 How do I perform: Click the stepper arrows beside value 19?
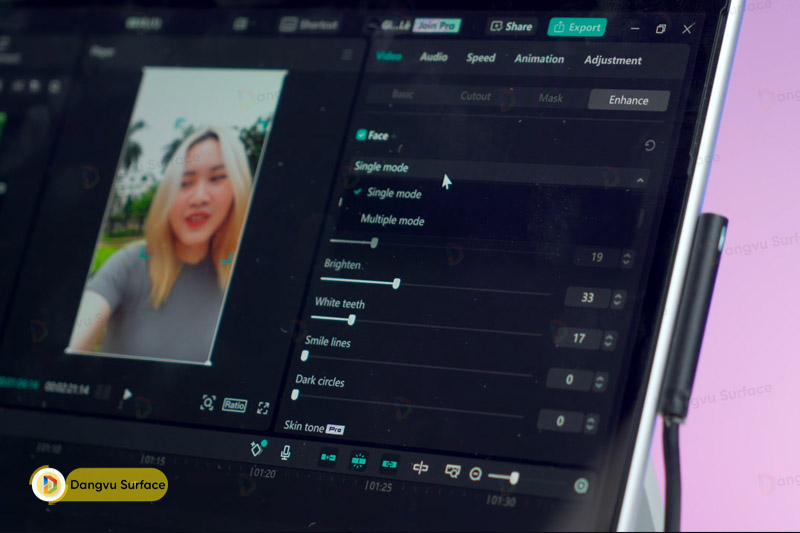[627, 259]
